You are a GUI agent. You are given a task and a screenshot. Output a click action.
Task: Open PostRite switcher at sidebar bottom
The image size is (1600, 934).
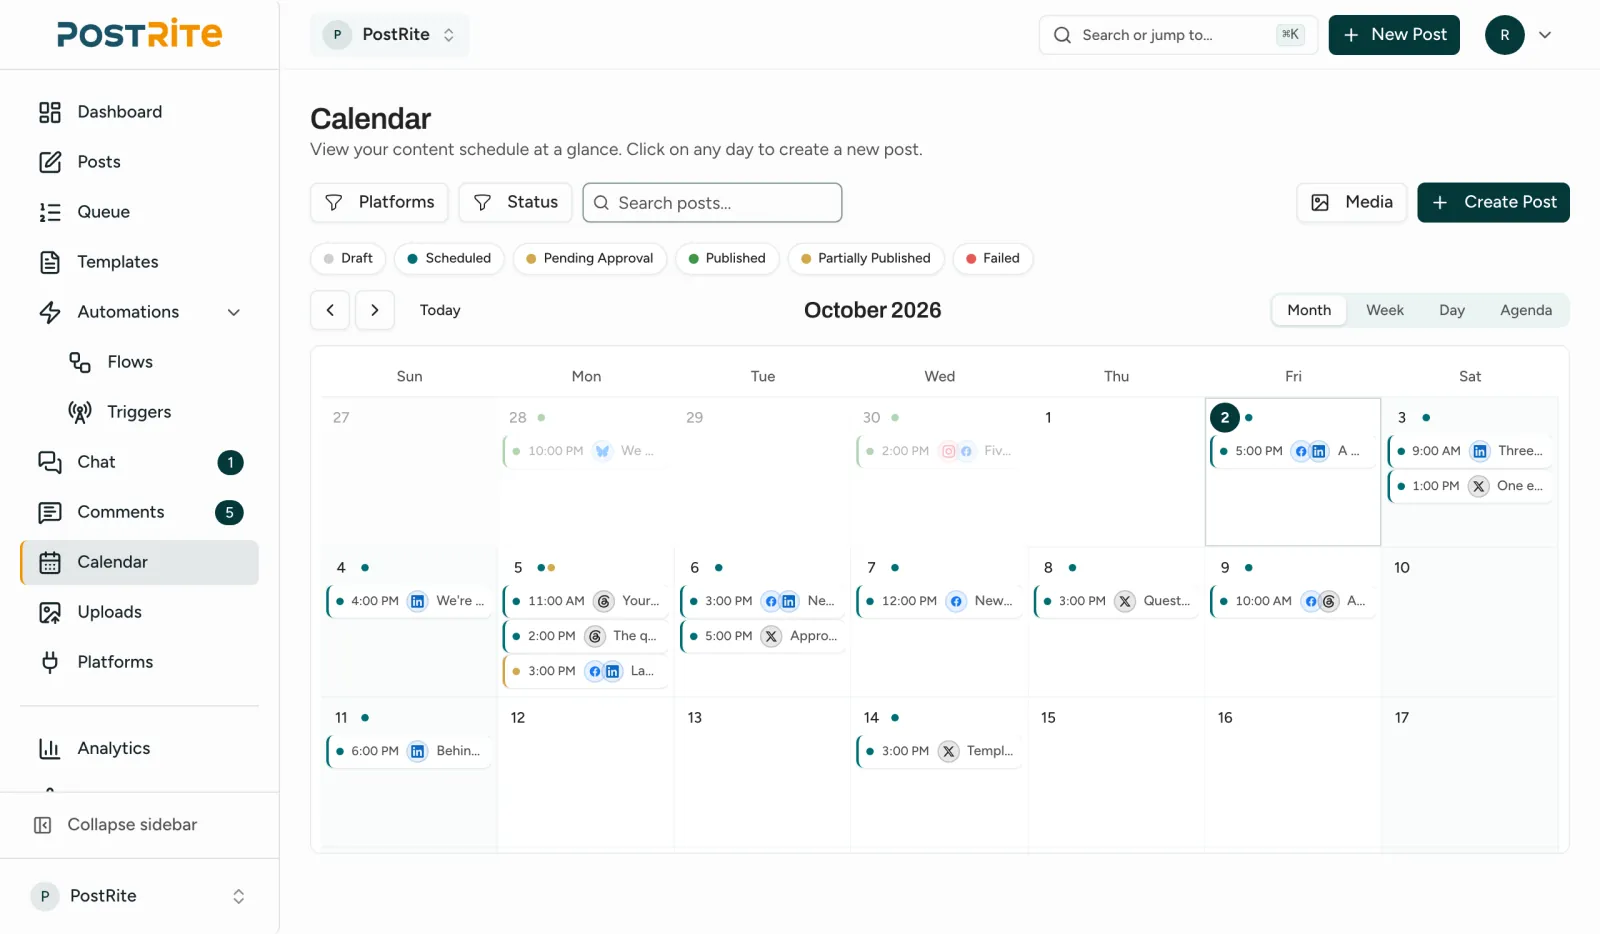(139, 896)
